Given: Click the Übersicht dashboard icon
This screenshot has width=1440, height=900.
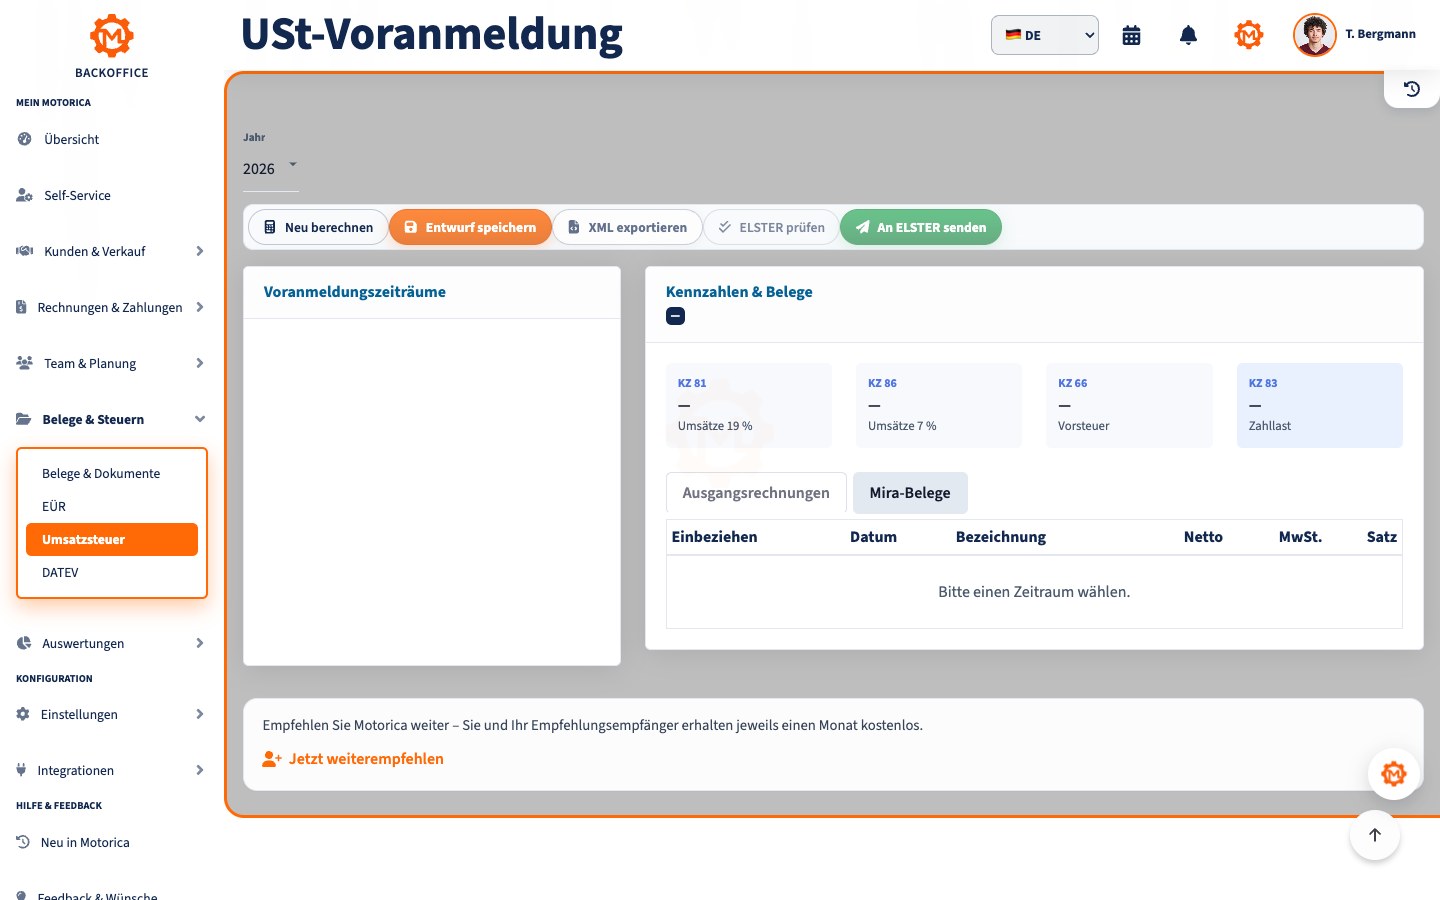Looking at the screenshot, I should (24, 139).
